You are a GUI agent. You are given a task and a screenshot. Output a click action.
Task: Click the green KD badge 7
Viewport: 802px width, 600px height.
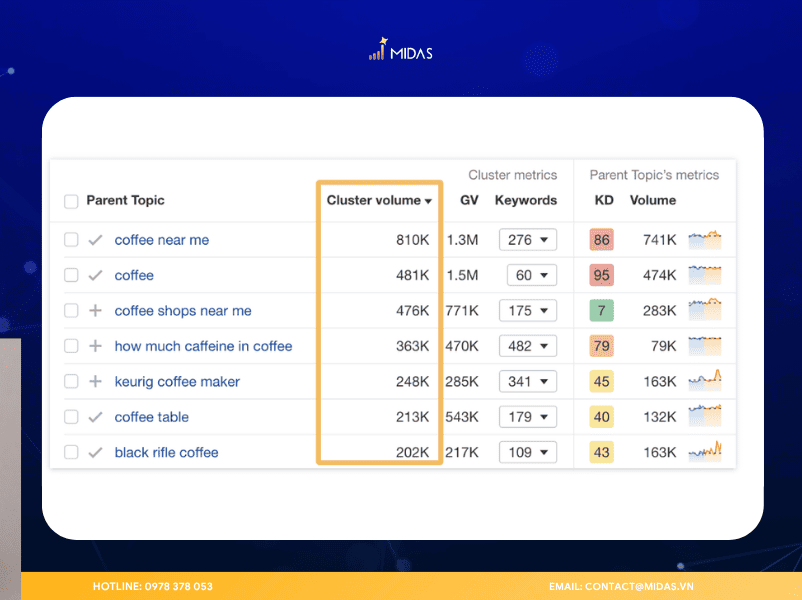(602, 310)
